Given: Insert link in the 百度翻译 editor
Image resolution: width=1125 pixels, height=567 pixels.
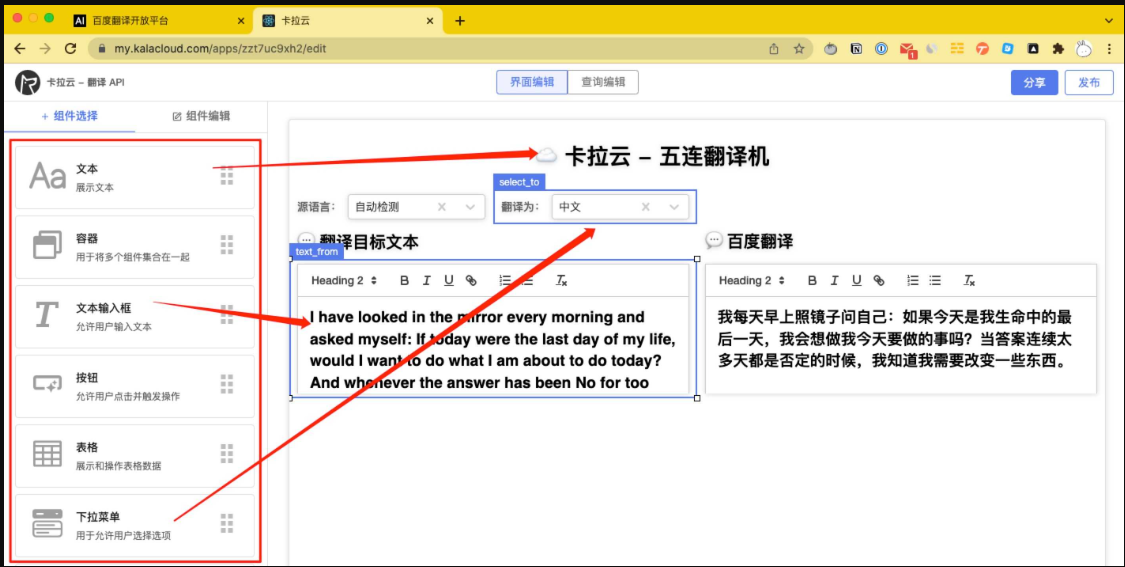Looking at the screenshot, I should pos(878,281).
